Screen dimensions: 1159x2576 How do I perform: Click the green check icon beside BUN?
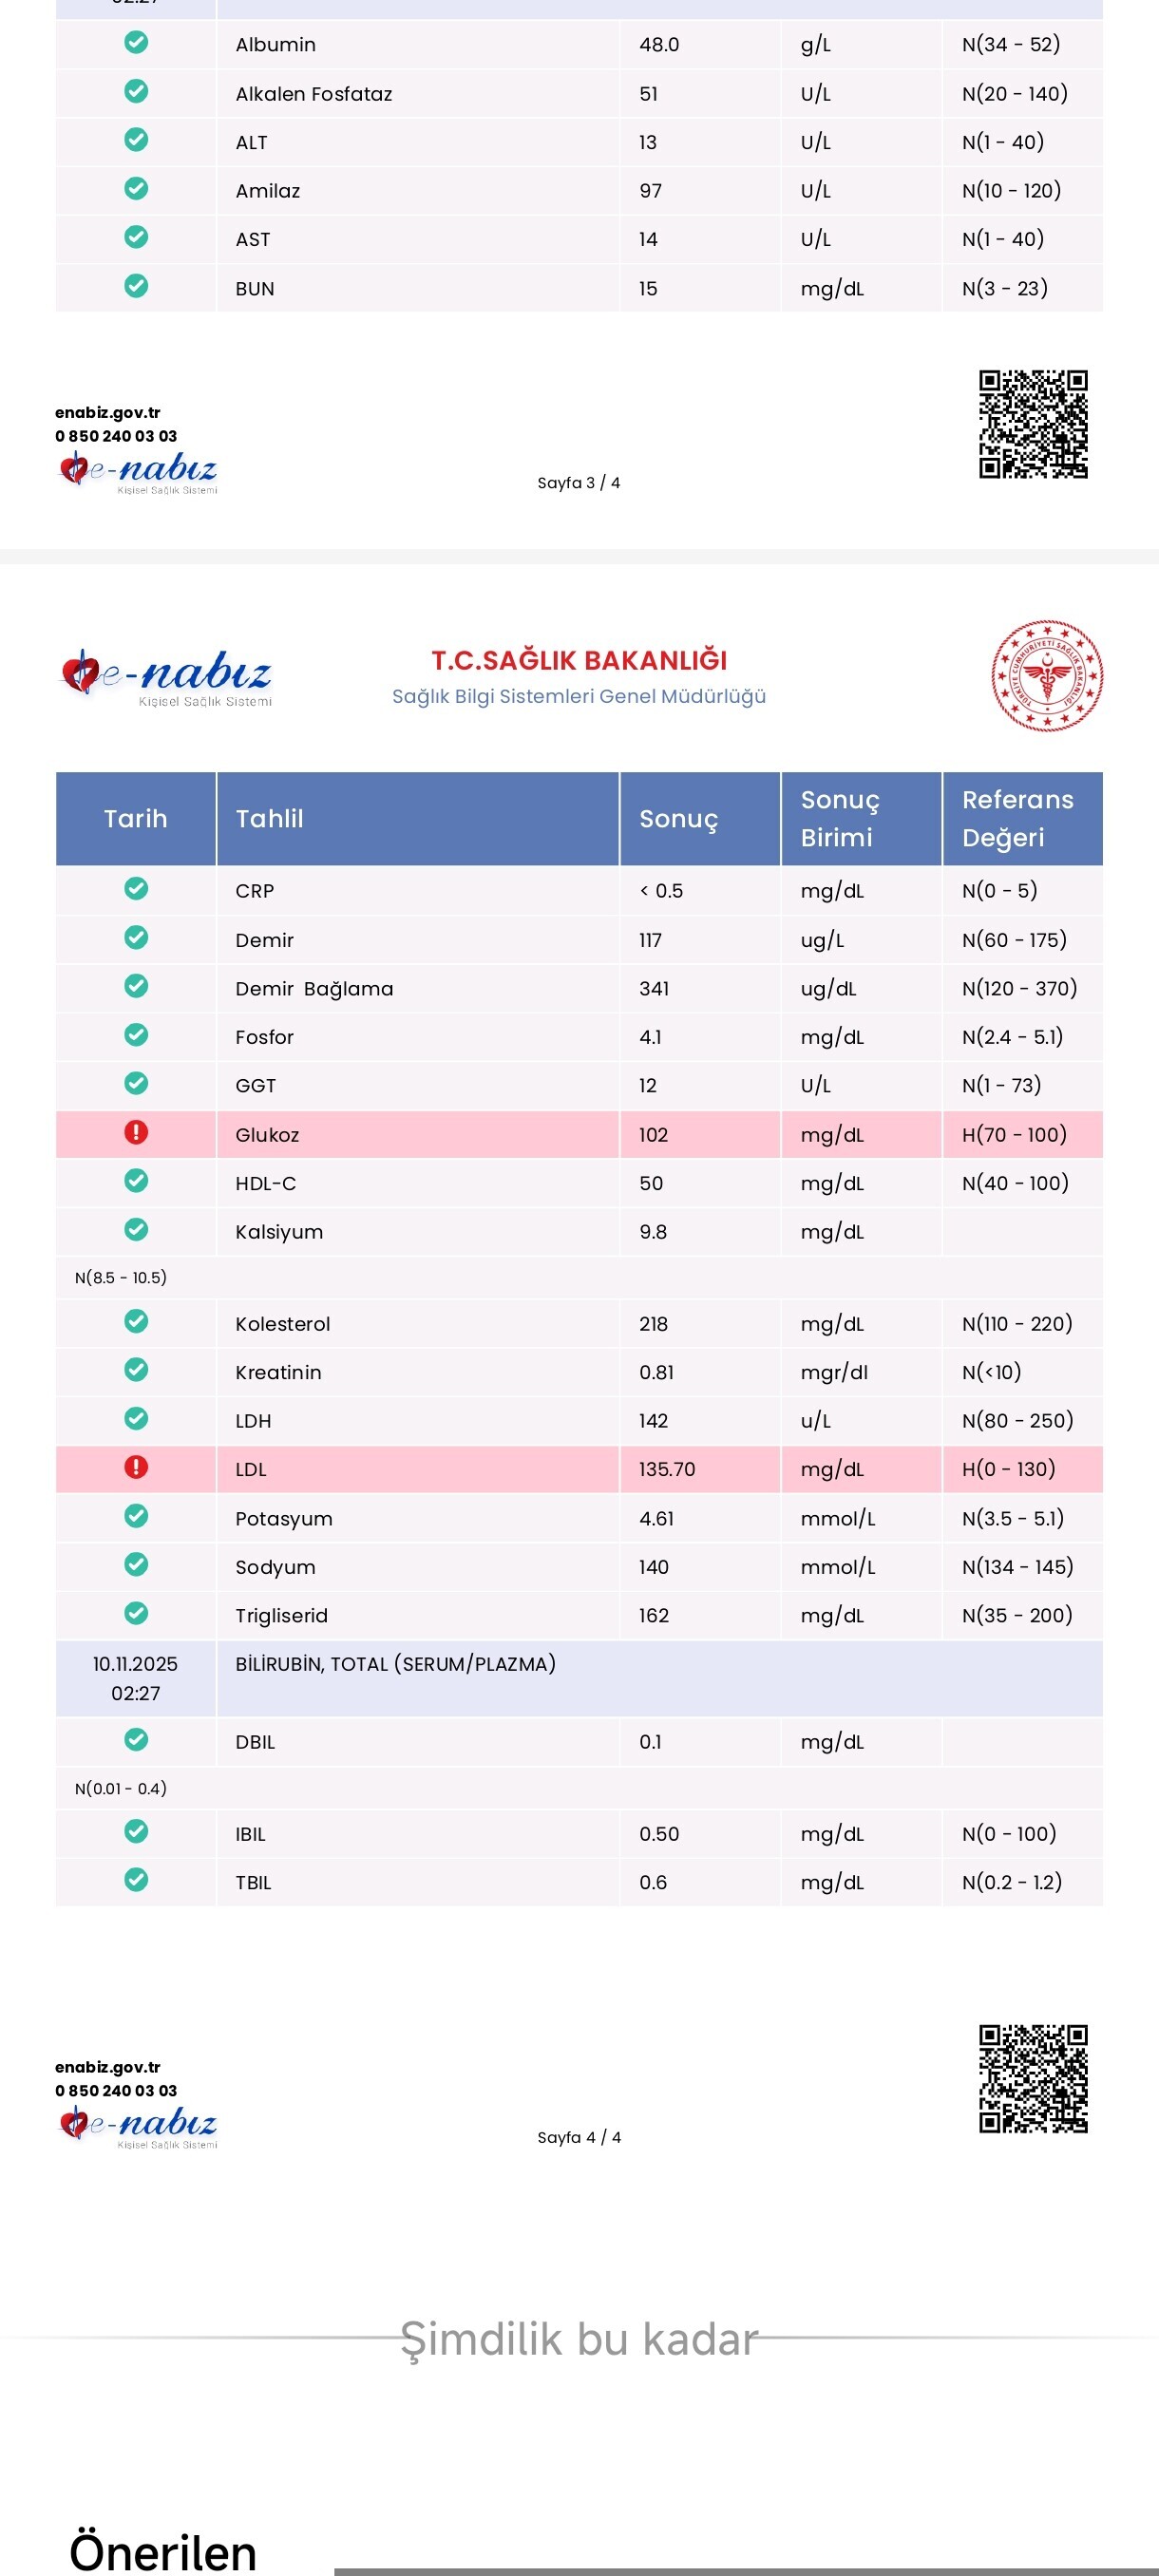pyautogui.click(x=136, y=286)
